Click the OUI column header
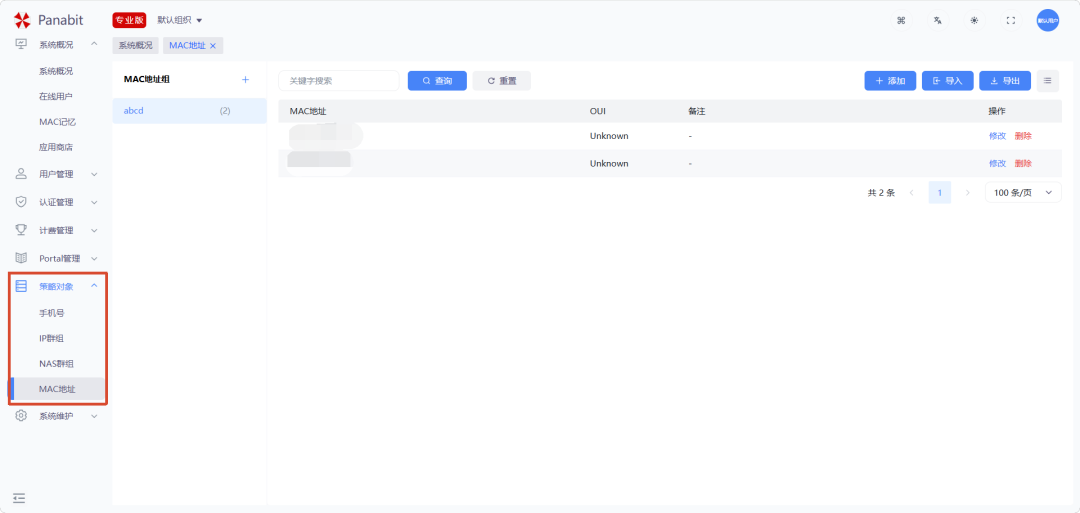Viewport: 1080px width, 513px height. coord(598,111)
